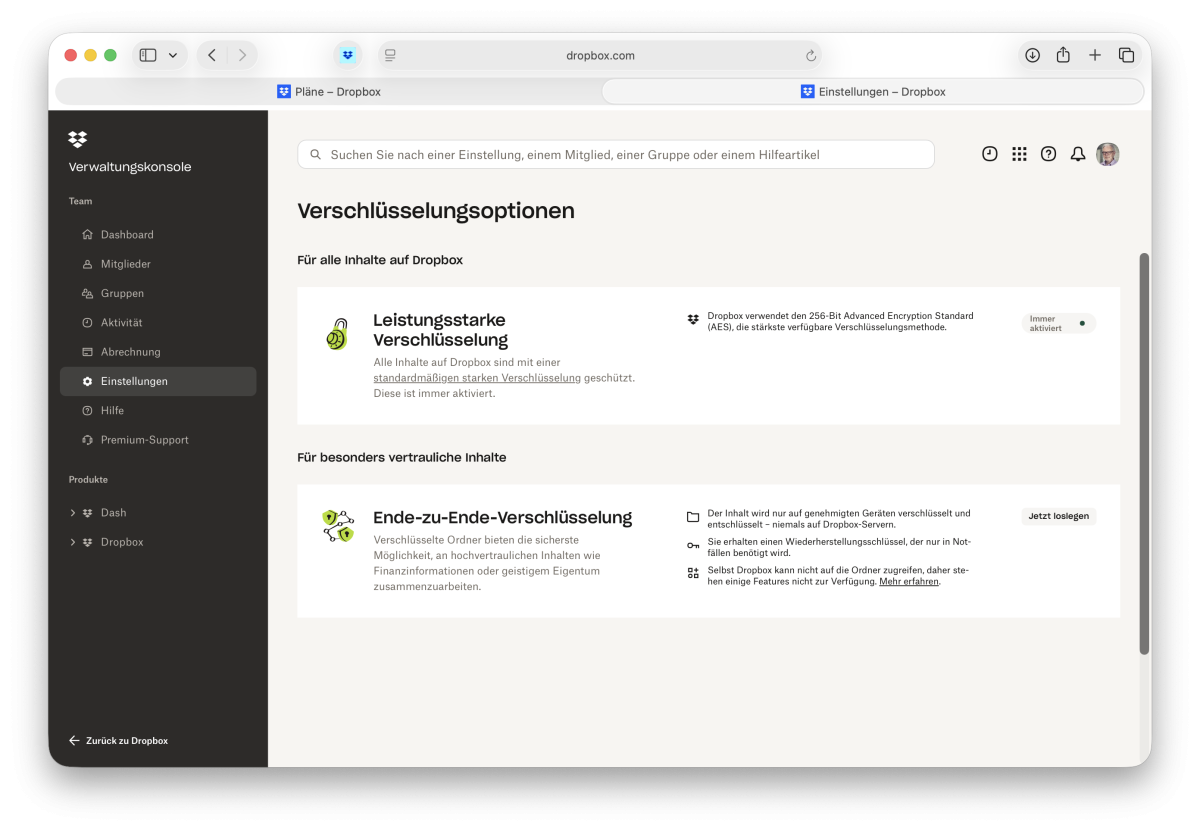Click the folder icon beside approved devices text
The width and height of the screenshot is (1200, 831).
coord(693,518)
